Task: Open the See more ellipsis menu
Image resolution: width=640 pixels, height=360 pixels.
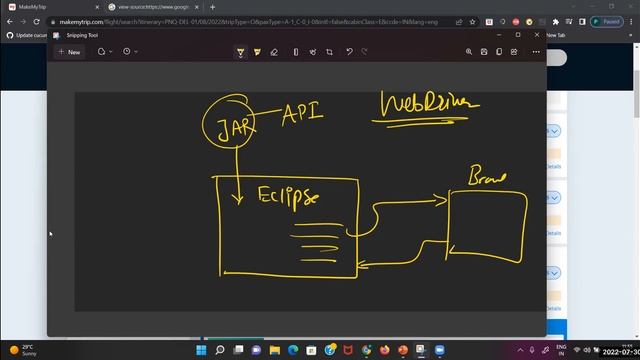Action: point(536,52)
